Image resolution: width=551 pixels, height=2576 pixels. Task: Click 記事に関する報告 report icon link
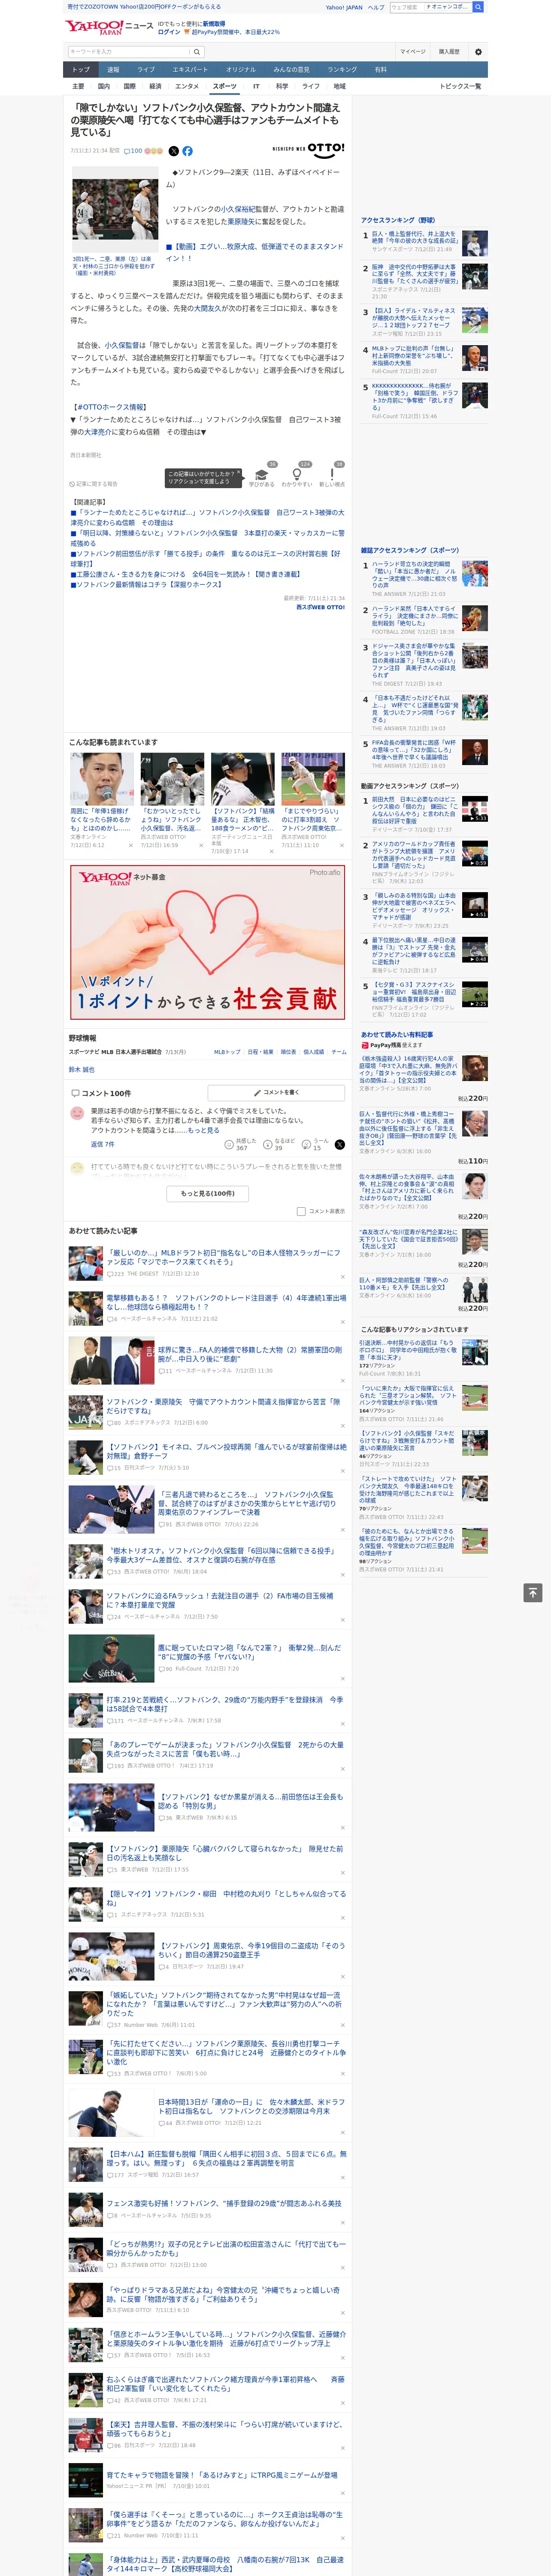(x=93, y=484)
